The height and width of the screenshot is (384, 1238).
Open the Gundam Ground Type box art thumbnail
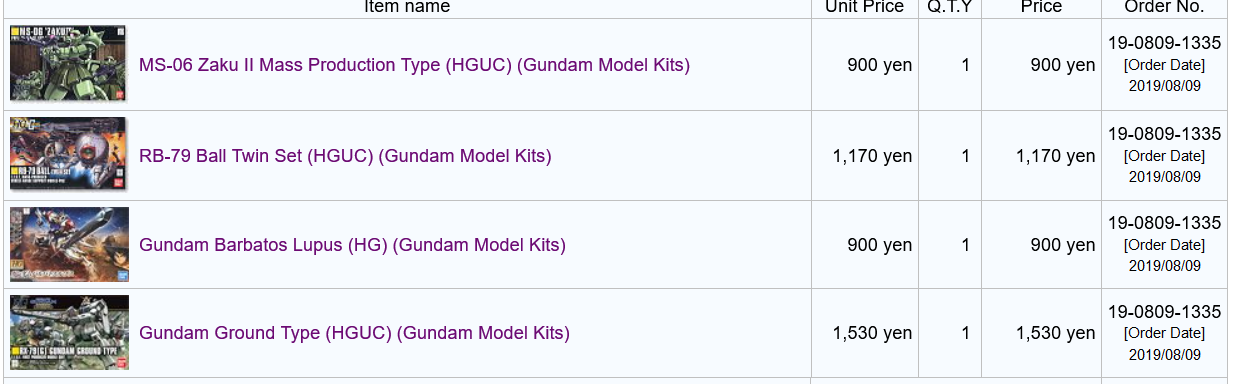(x=69, y=333)
